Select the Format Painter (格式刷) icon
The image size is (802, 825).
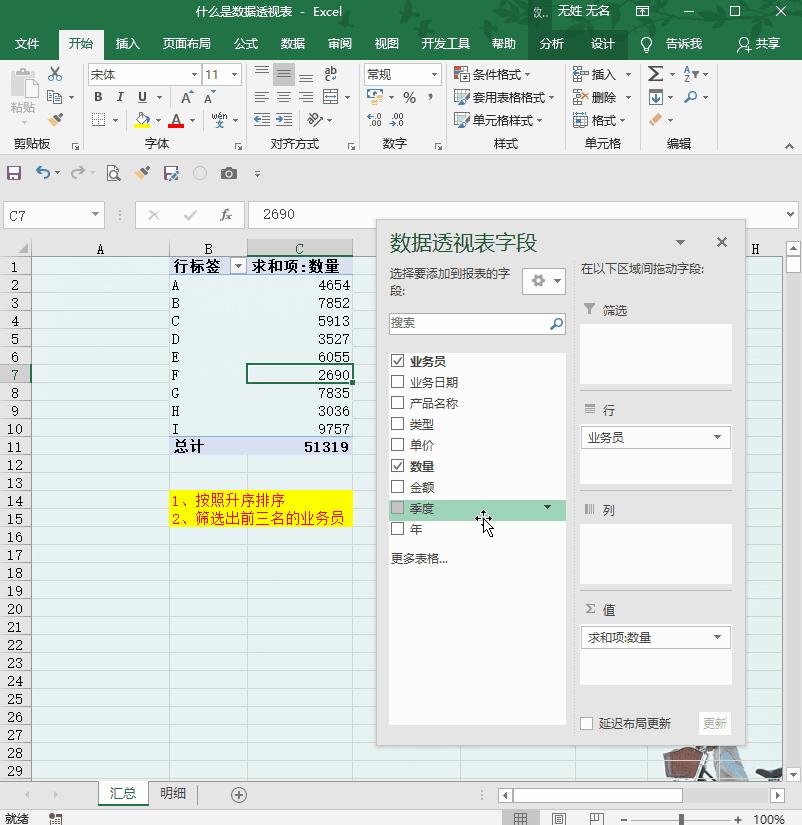(55, 120)
